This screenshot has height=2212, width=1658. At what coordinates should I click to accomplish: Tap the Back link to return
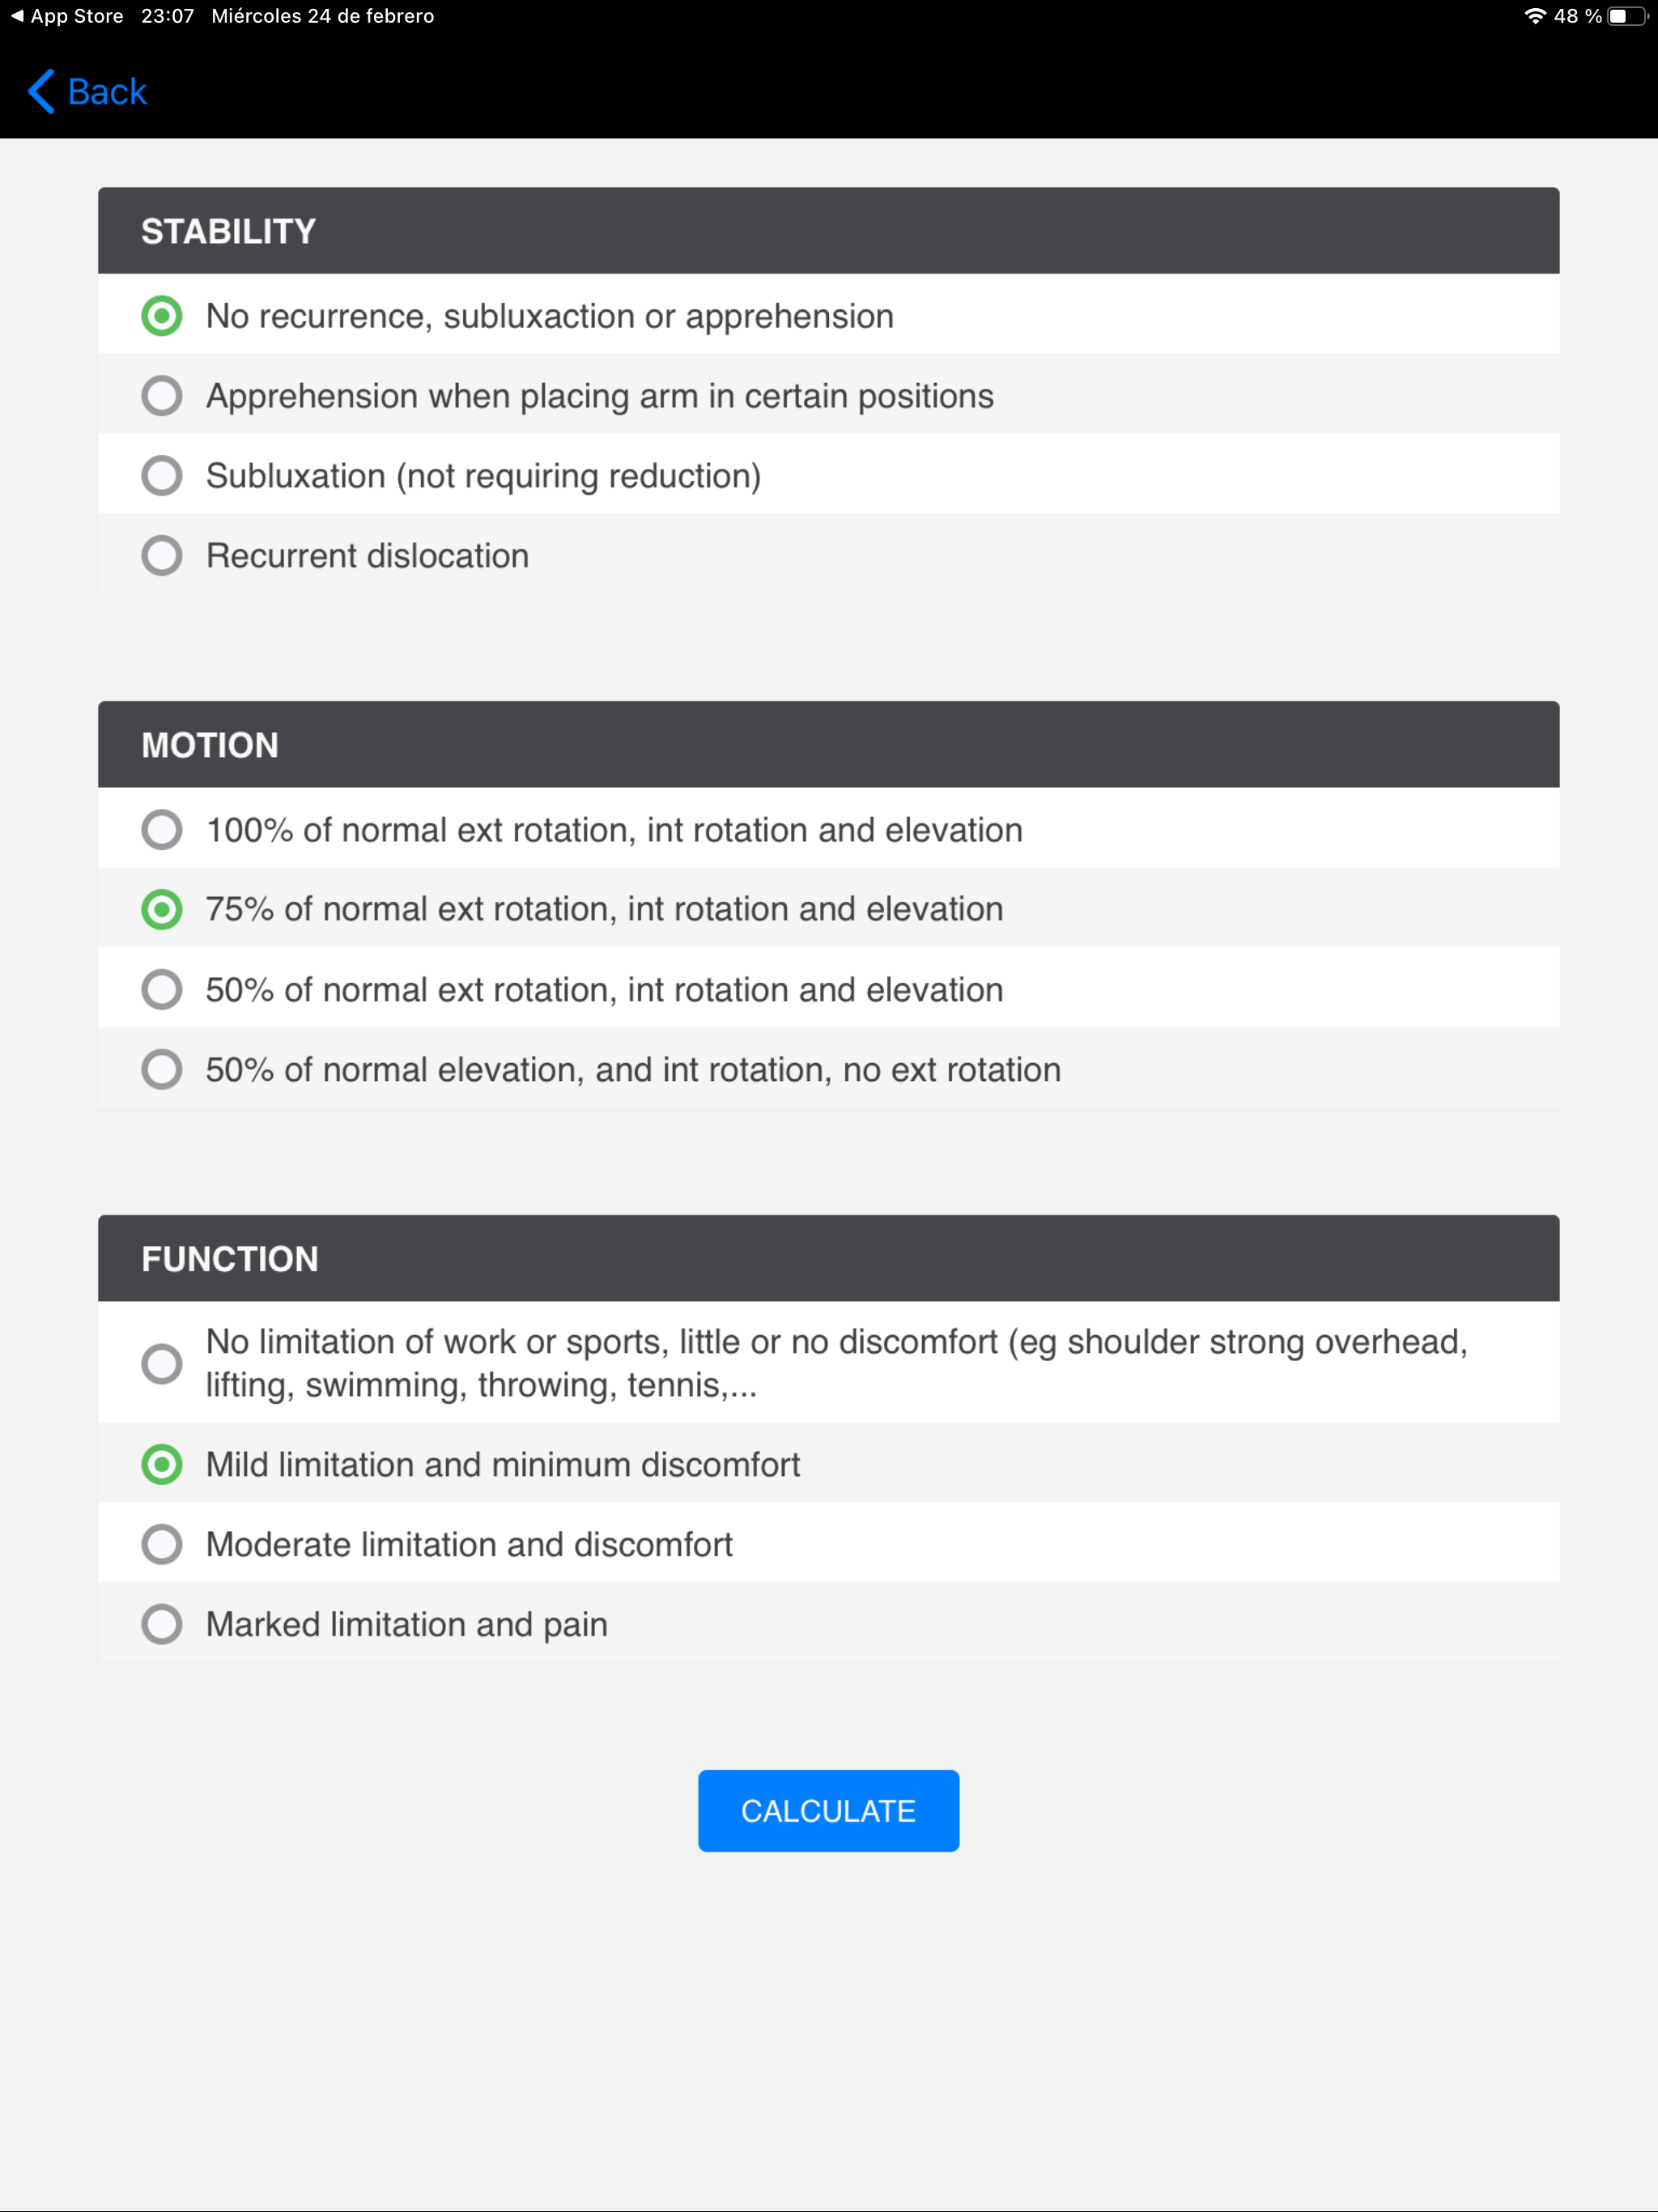[105, 91]
